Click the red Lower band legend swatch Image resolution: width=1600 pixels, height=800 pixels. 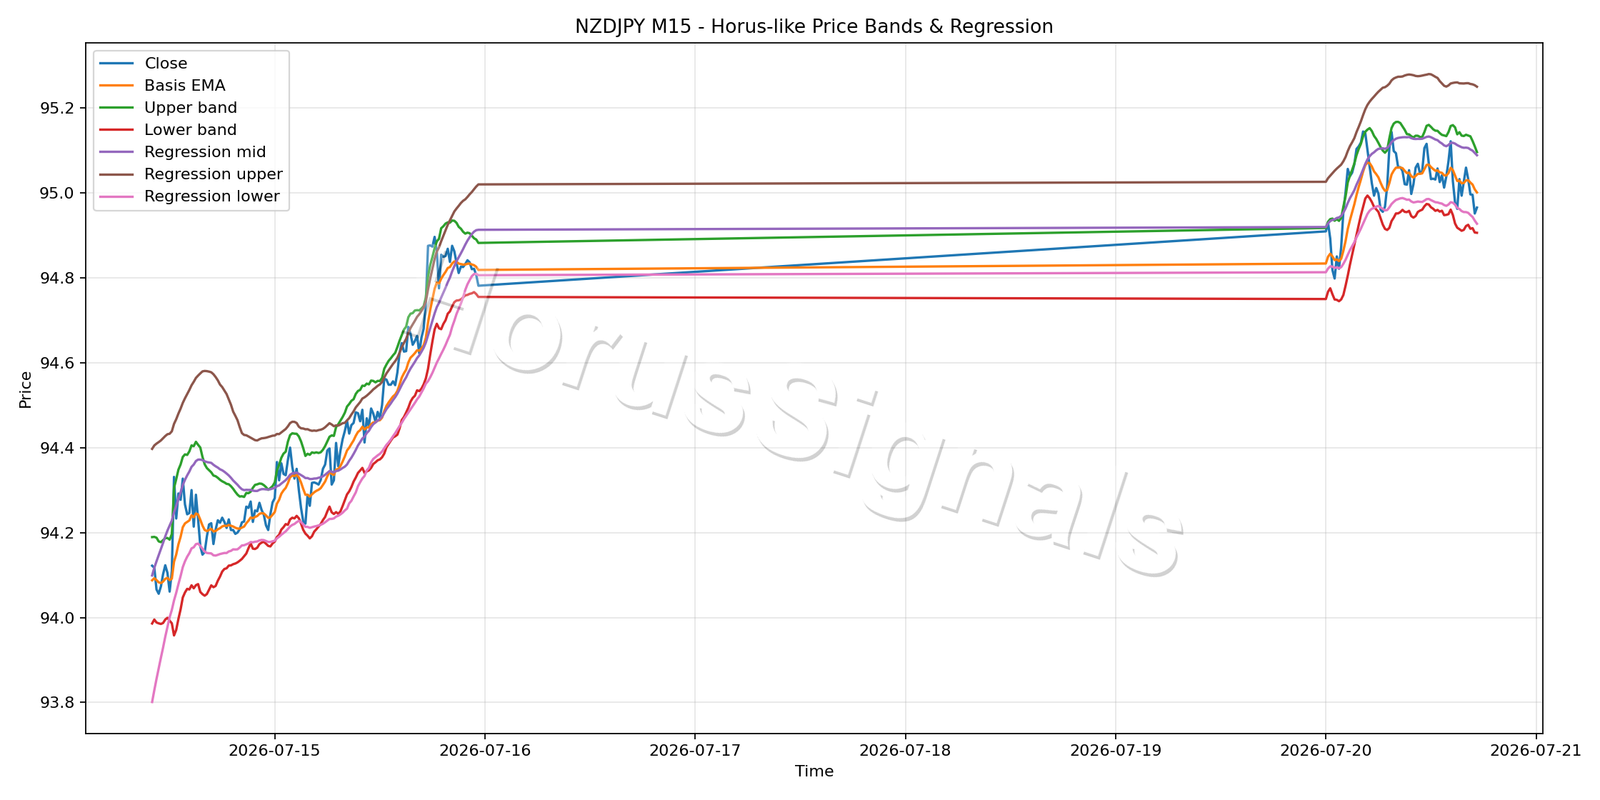coord(117,130)
